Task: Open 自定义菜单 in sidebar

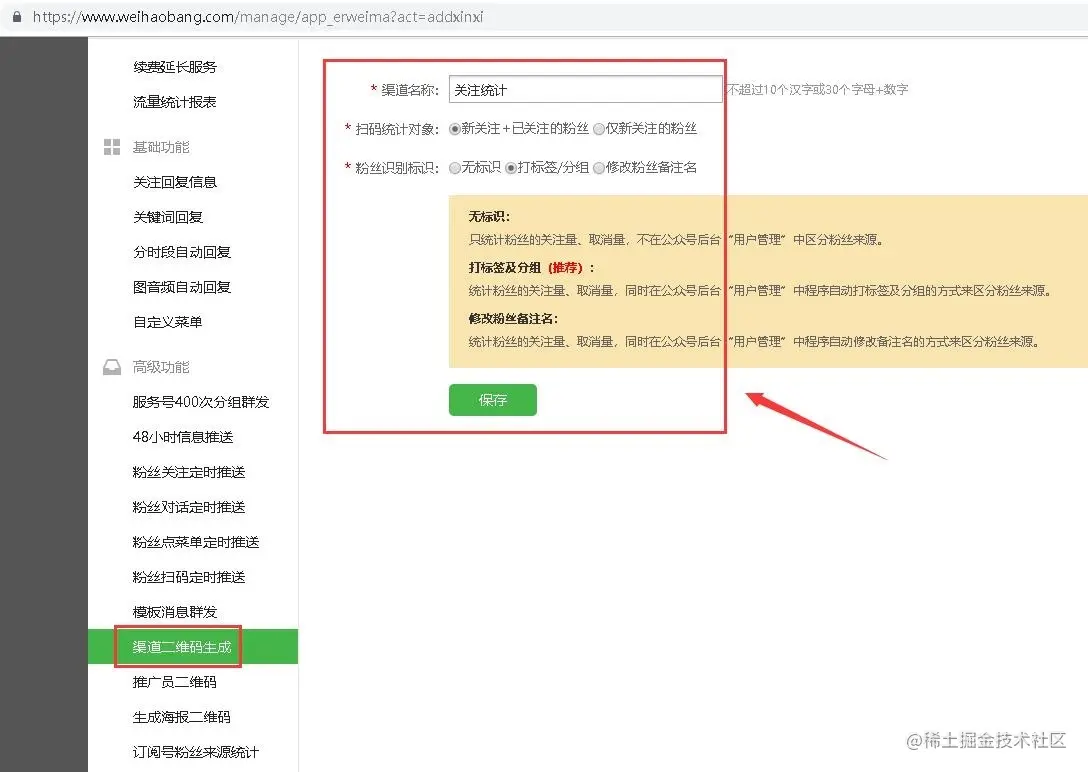Action: 167,322
